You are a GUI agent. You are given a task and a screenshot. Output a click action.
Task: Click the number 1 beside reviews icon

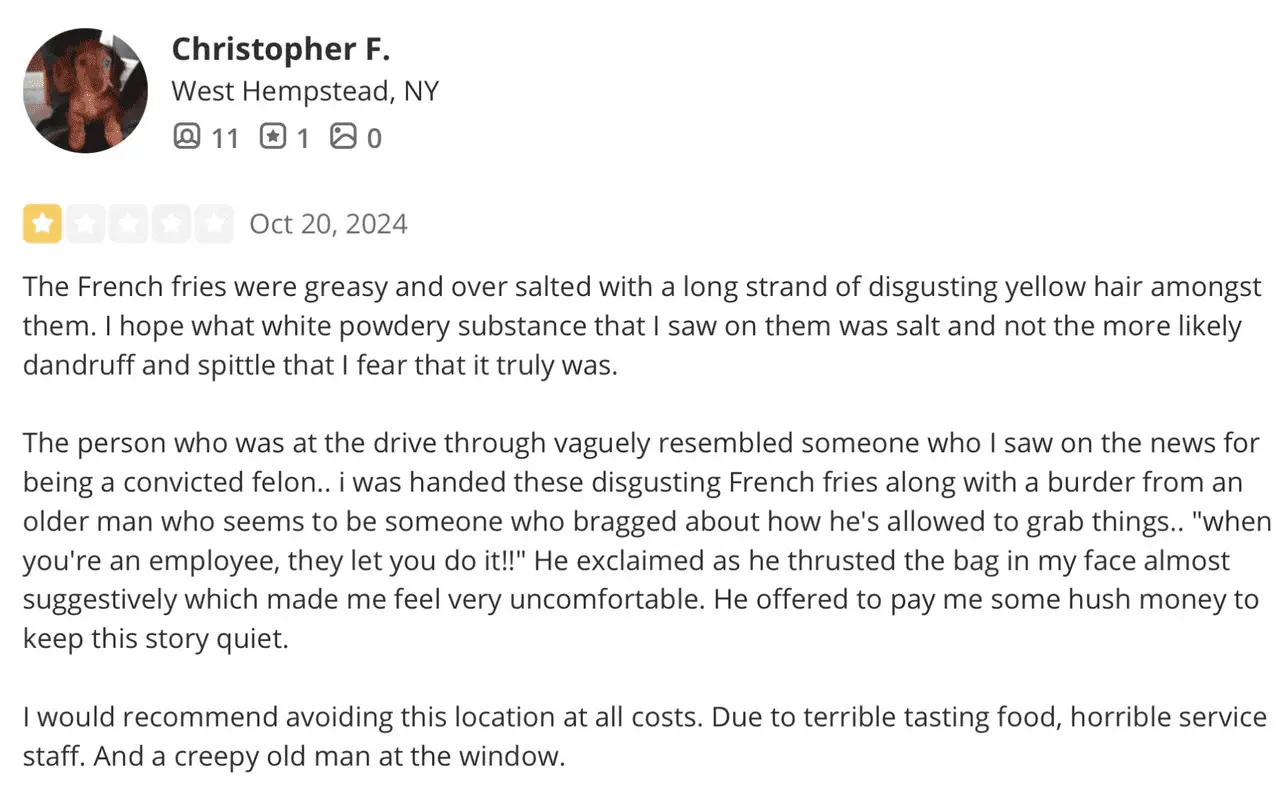point(302,137)
